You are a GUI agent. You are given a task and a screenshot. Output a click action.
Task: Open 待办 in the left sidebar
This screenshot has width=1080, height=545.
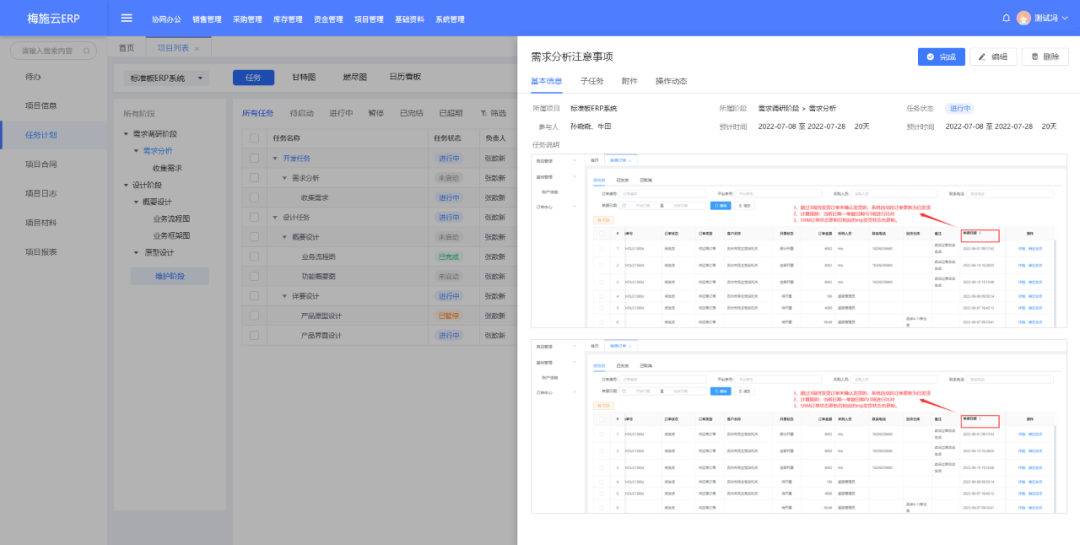point(33,76)
